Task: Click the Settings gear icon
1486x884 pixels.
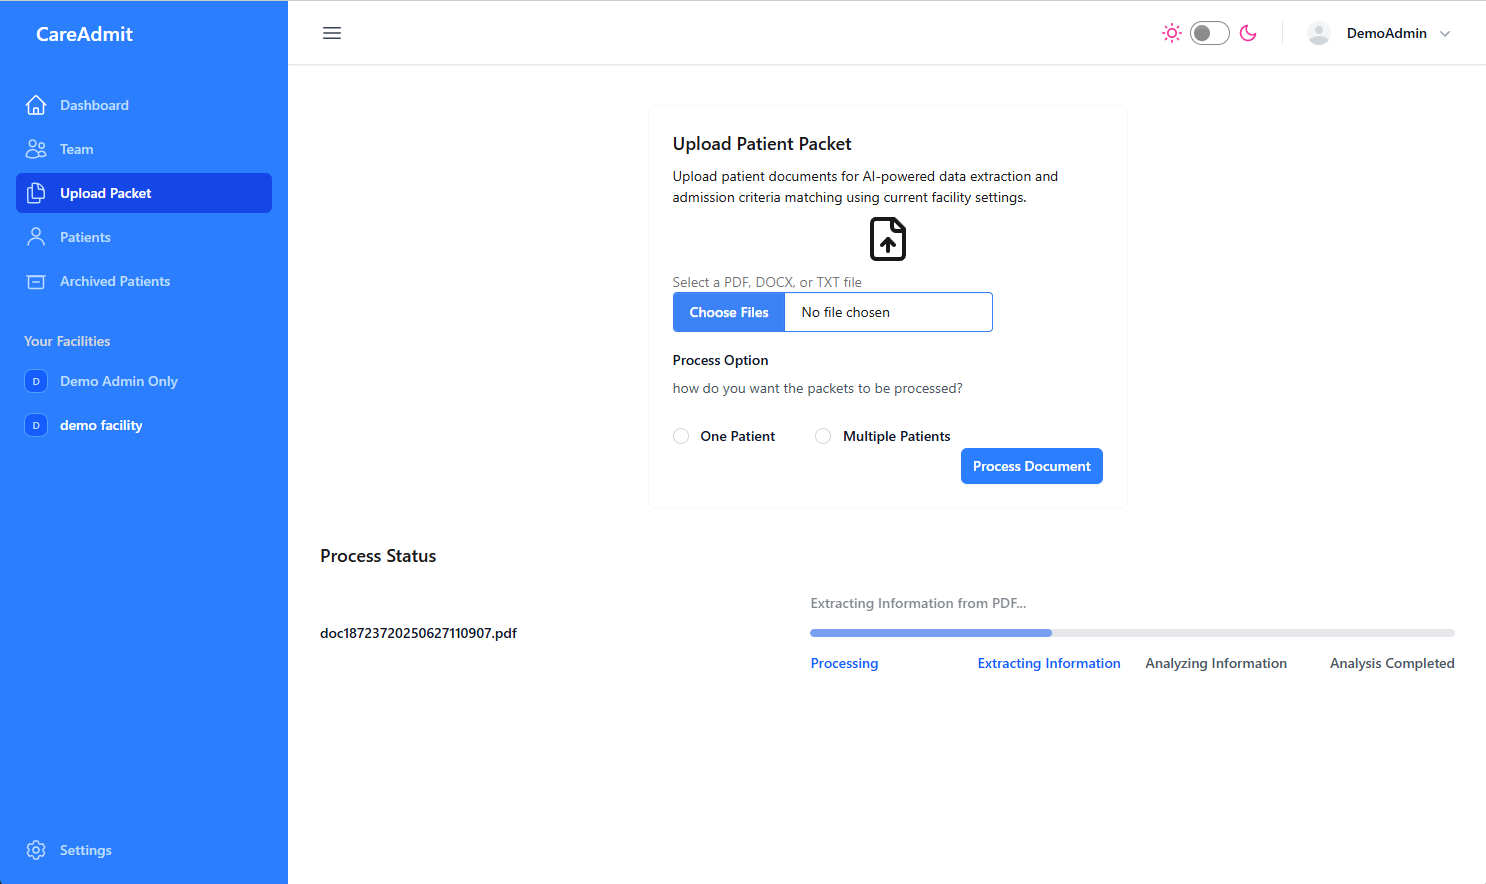Action: [36, 850]
